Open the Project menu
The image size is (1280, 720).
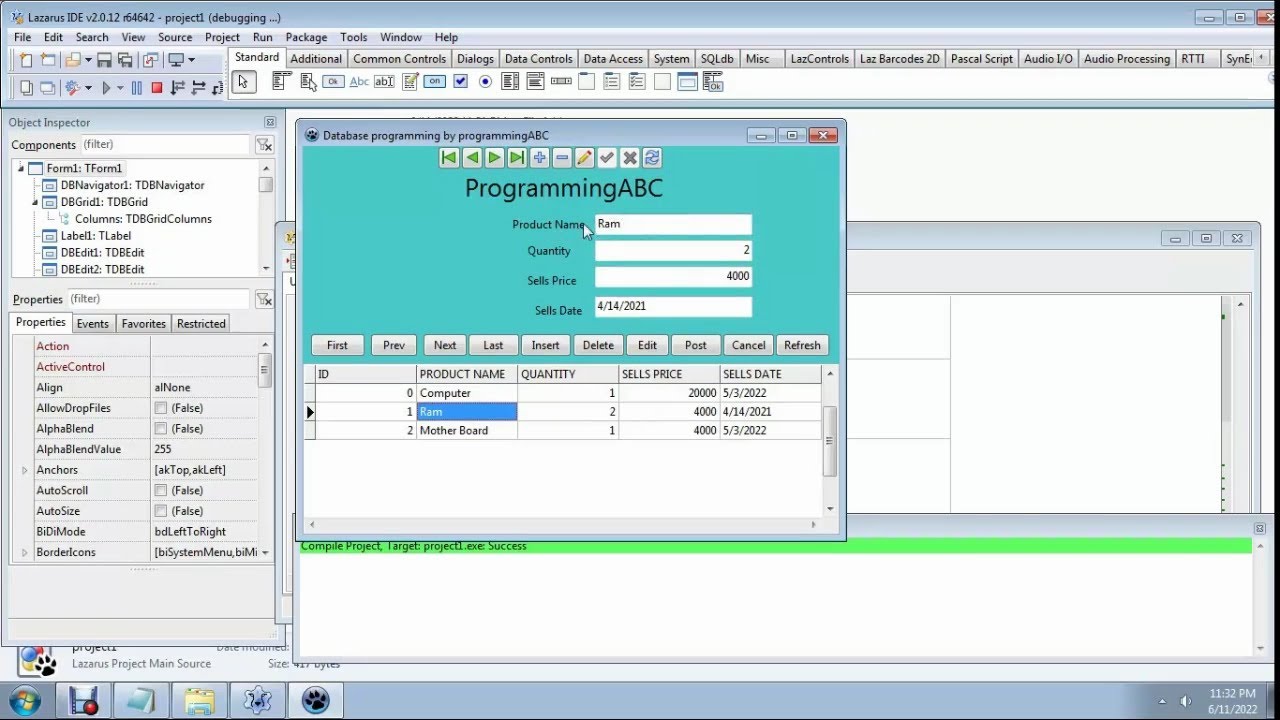pyautogui.click(x=222, y=37)
